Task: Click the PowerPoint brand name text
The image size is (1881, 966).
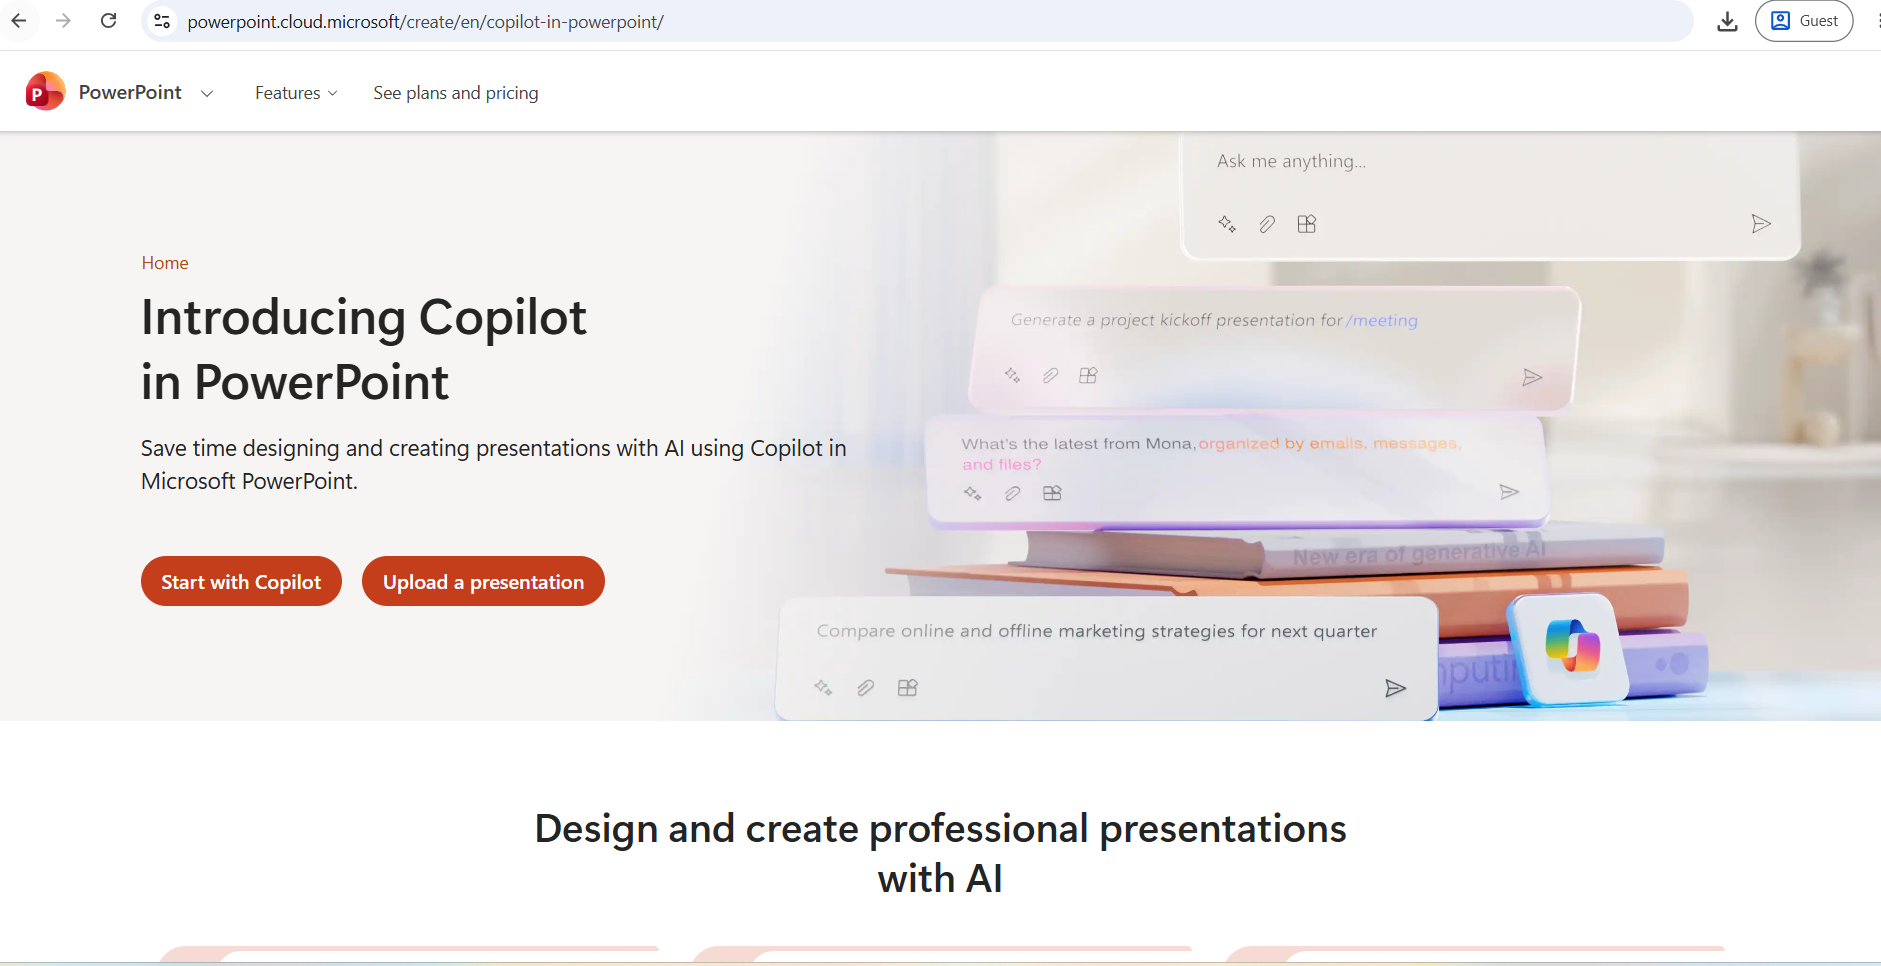Action: (x=130, y=92)
